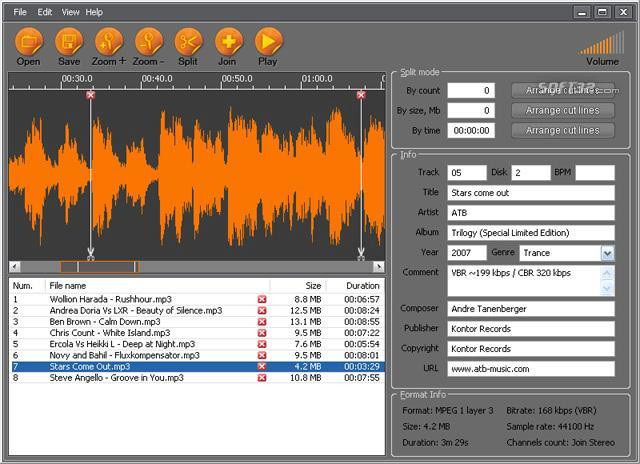The height and width of the screenshot is (464, 640).
Task: Click Arrange cut lines for By count
Action: click(x=562, y=90)
